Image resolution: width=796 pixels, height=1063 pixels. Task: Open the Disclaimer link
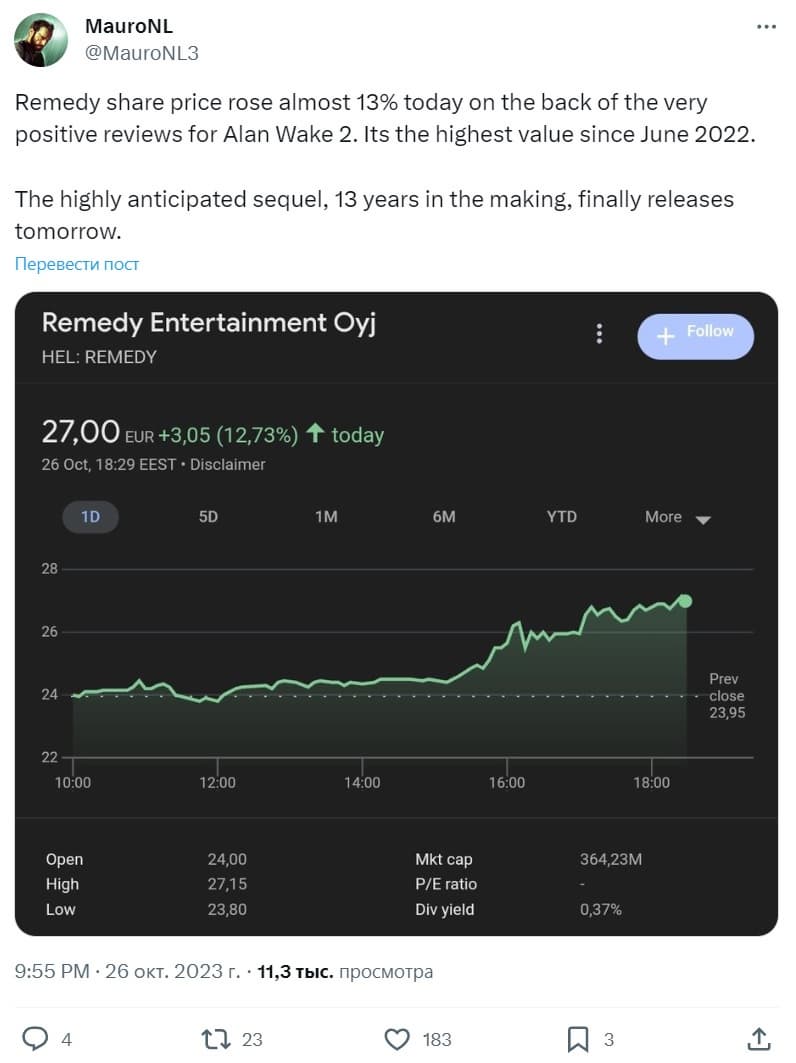[228, 465]
